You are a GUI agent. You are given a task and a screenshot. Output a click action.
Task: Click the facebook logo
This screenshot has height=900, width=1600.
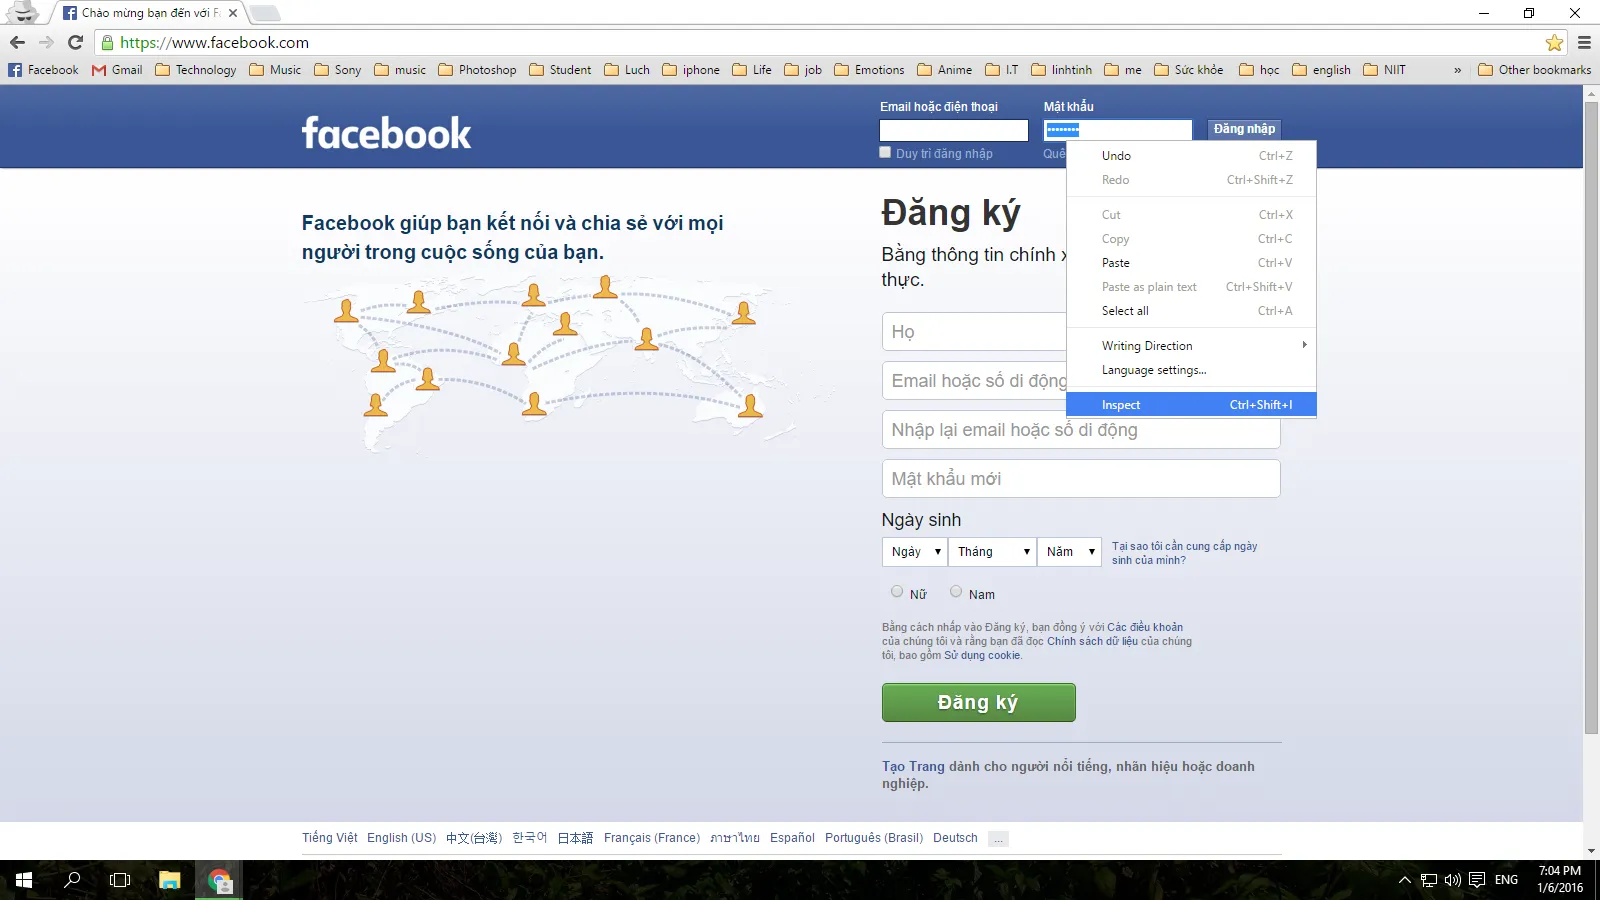386,133
